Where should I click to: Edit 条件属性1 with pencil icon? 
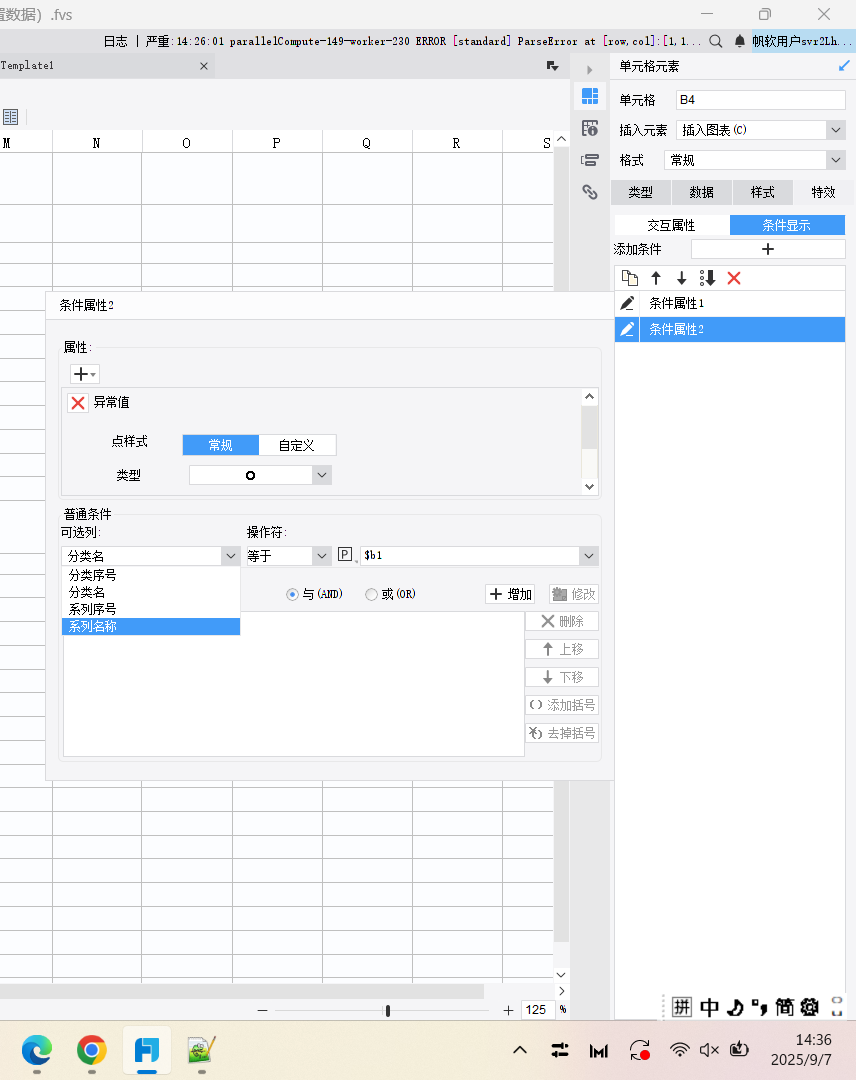tap(627, 303)
